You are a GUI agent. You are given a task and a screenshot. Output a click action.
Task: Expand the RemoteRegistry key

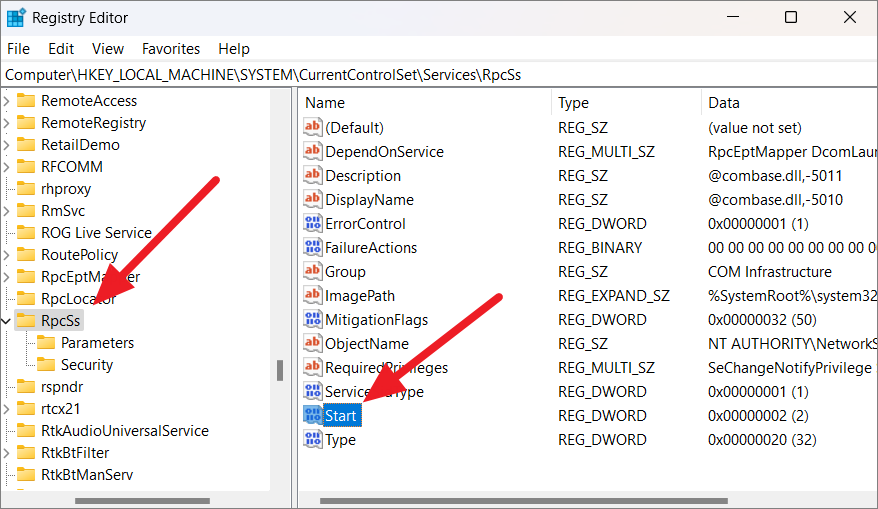click(7, 123)
